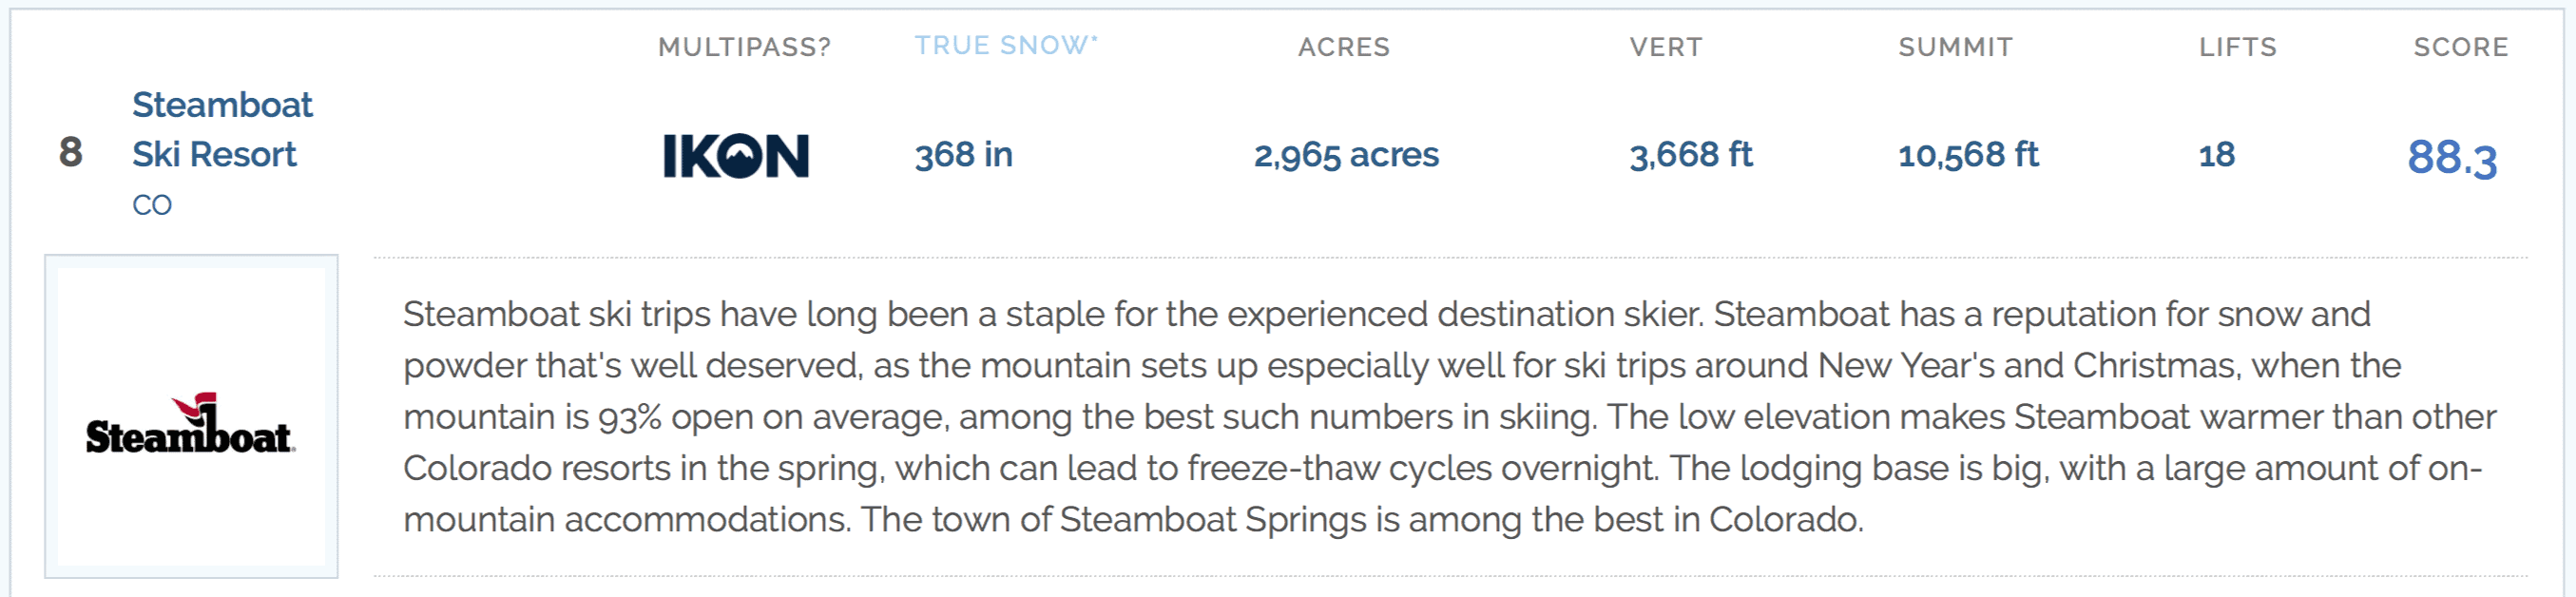Click the asterisk beside TRUE SNOW

1094,39
